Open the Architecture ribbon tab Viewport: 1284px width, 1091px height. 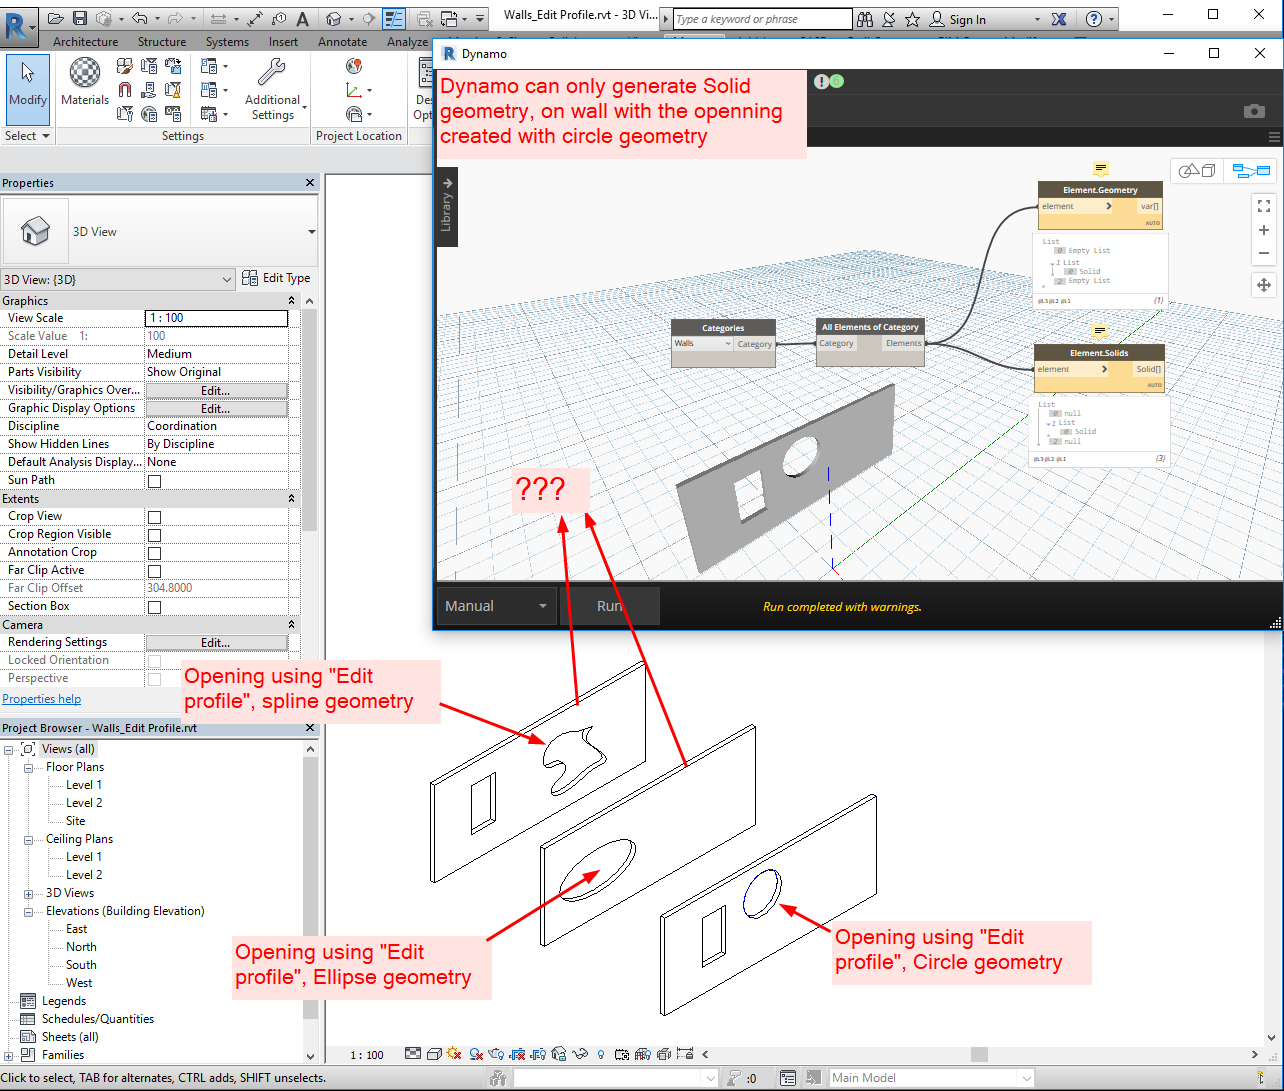(x=85, y=42)
